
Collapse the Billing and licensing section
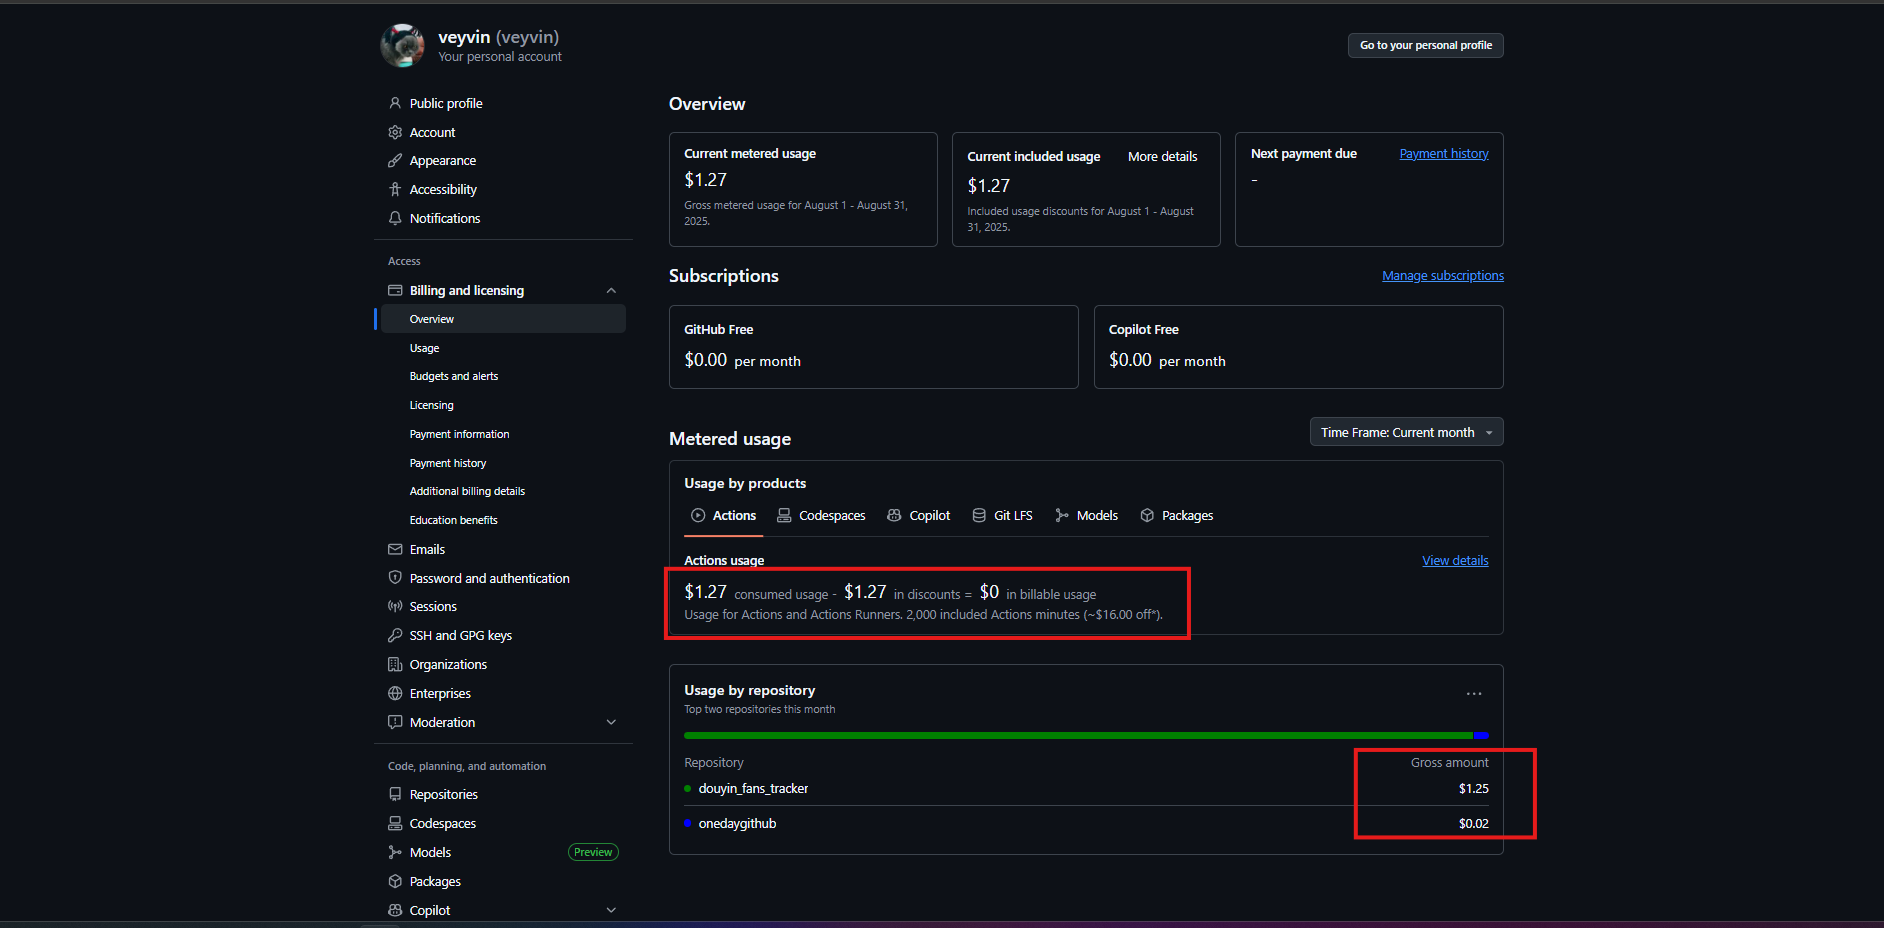coord(611,291)
